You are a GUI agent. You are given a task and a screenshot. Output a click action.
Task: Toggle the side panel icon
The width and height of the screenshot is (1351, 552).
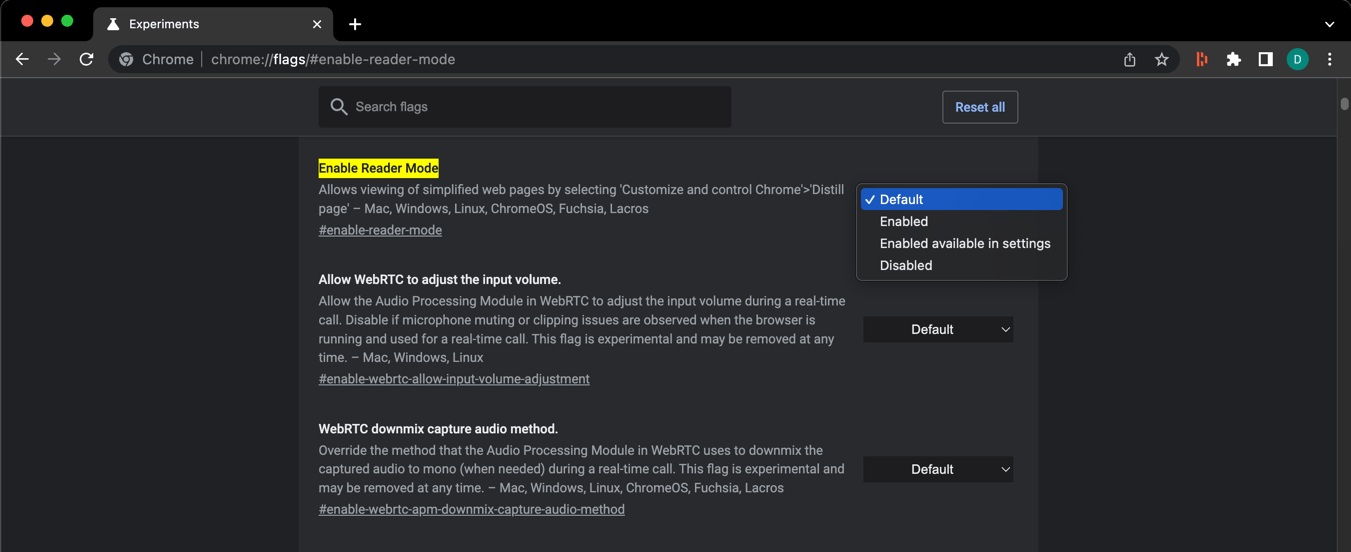click(x=1265, y=59)
